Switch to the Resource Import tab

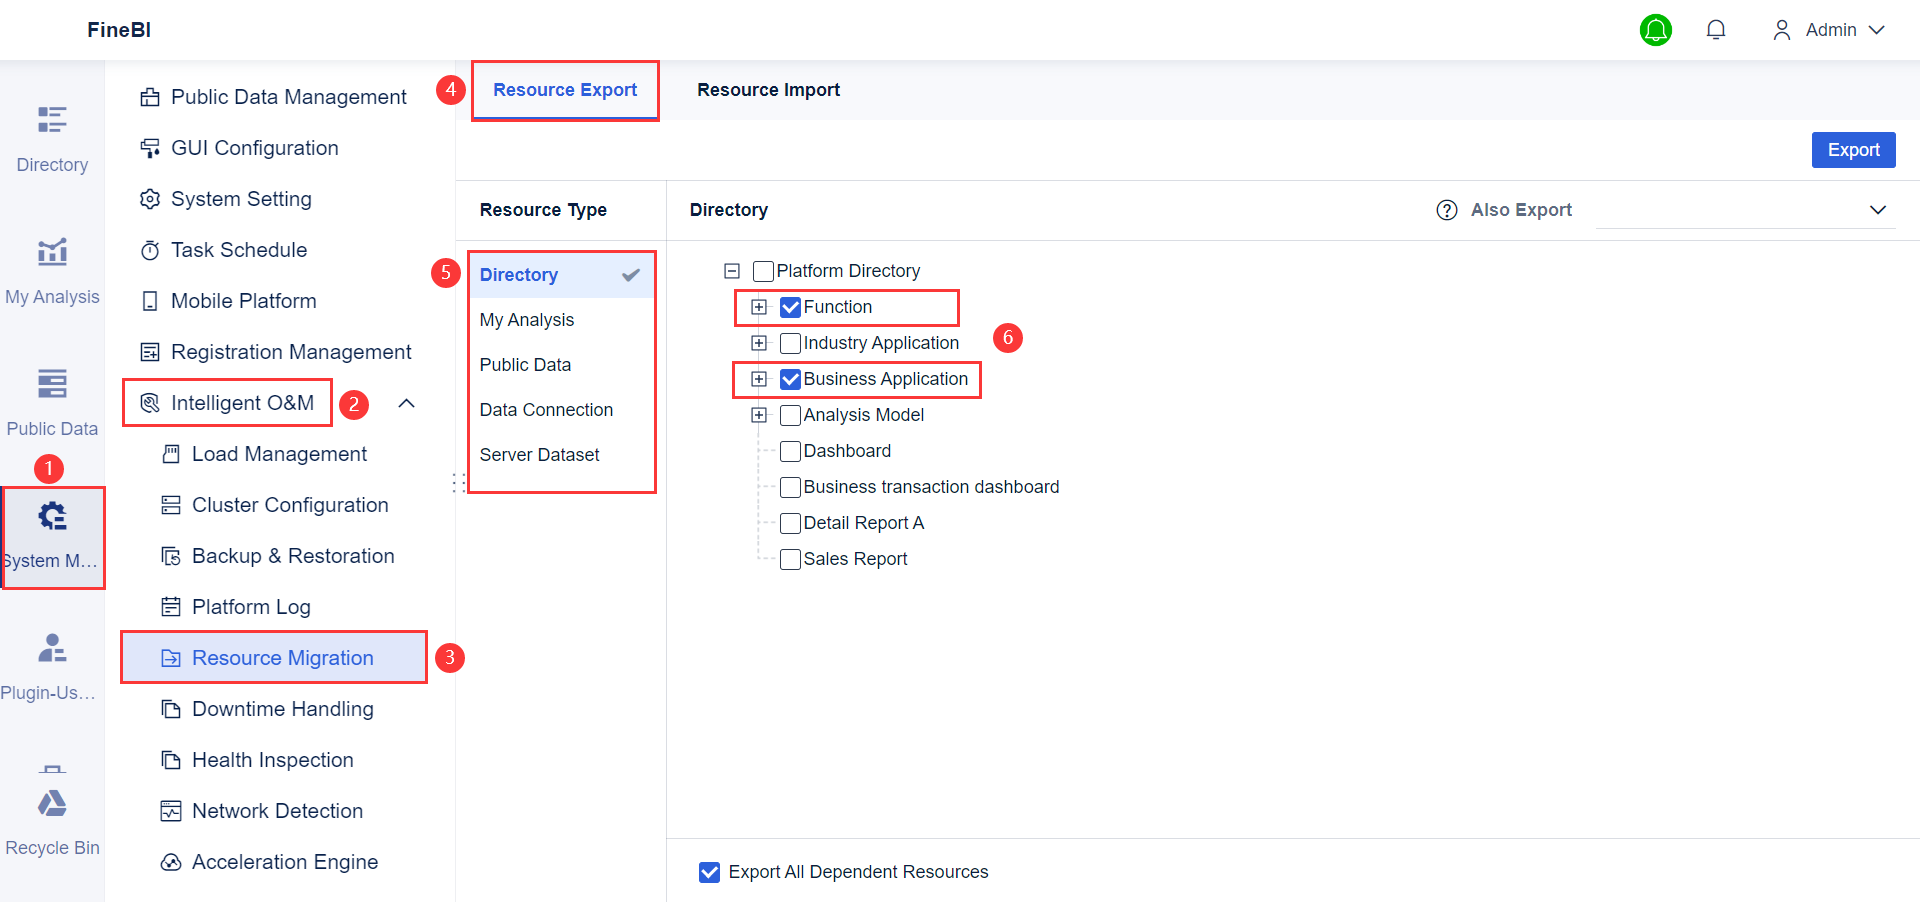[768, 90]
